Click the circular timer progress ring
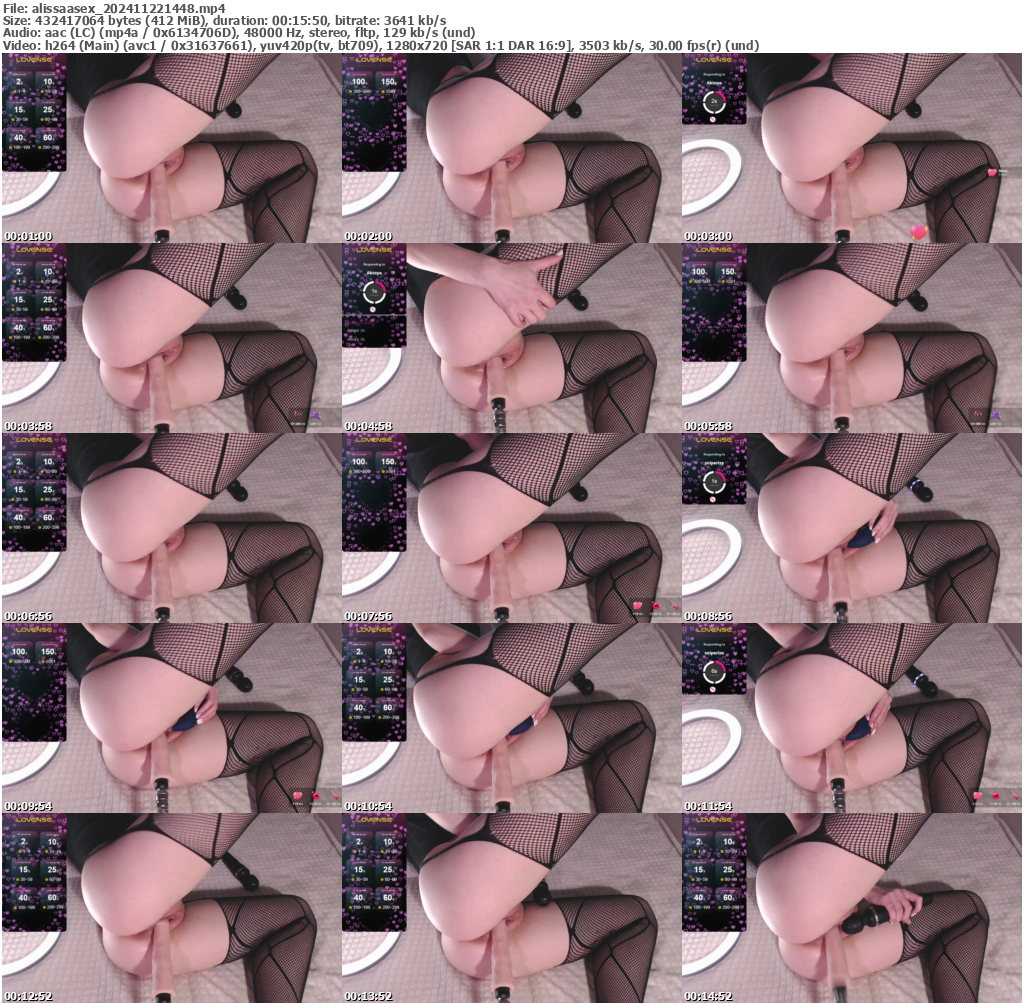The height and width of the screenshot is (1003, 1024). [714, 101]
